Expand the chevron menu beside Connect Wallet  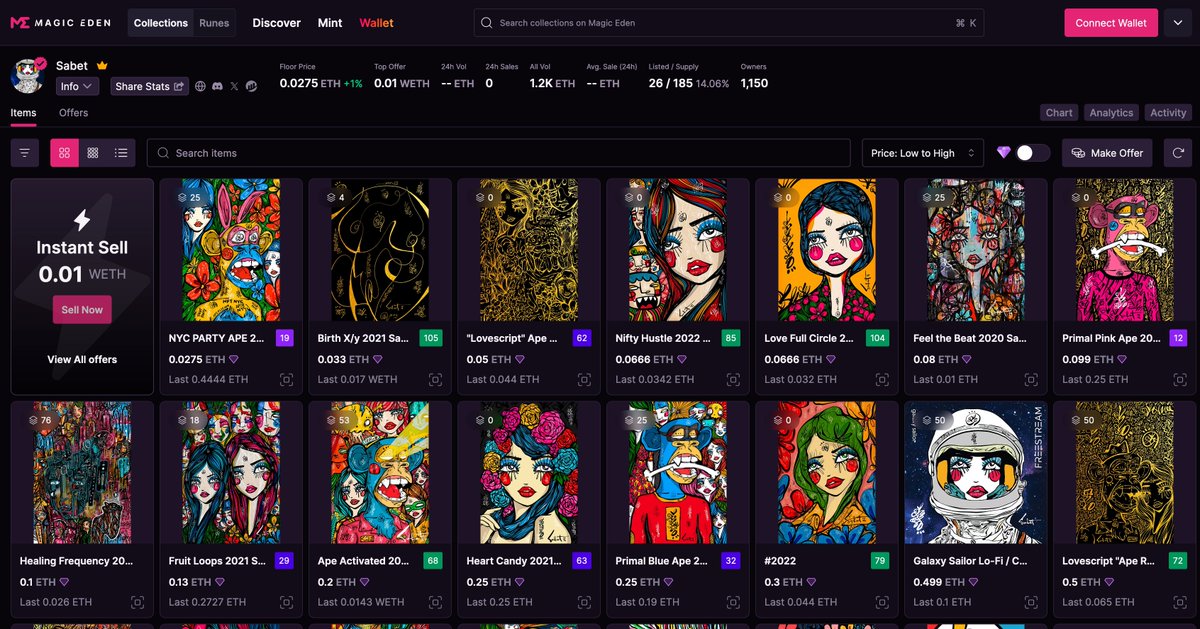click(1176, 22)
